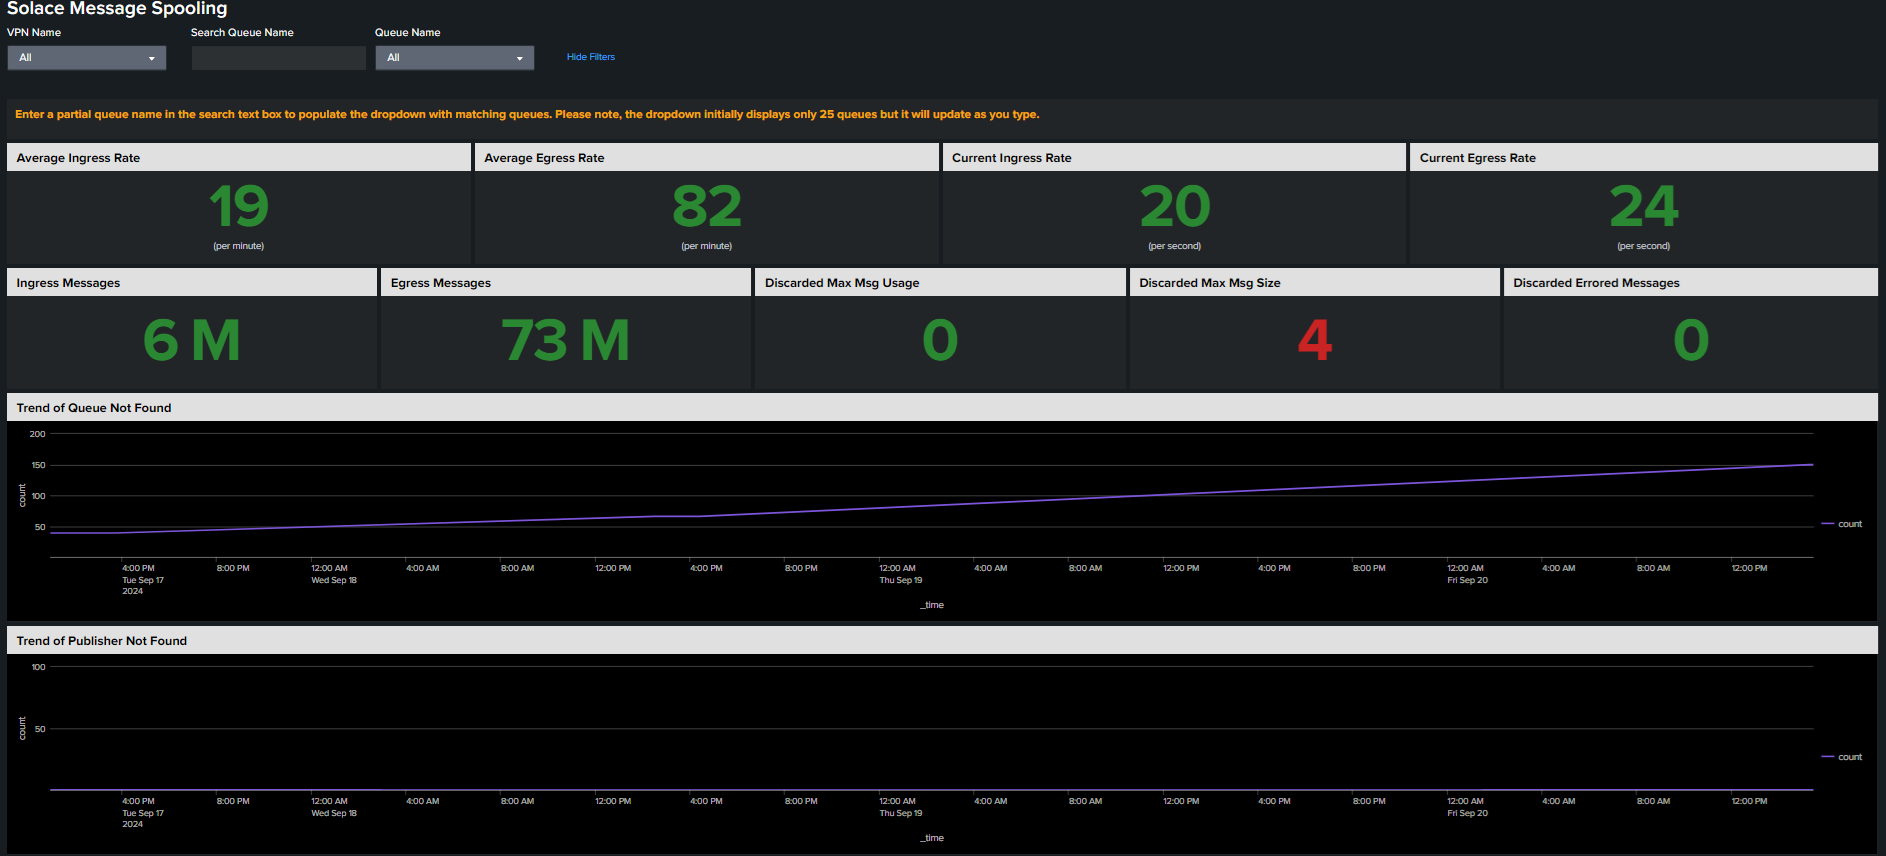Click the Current Ingress Rate panel header
This screenshot has width=1886, height=856.
click(1175, 158)
